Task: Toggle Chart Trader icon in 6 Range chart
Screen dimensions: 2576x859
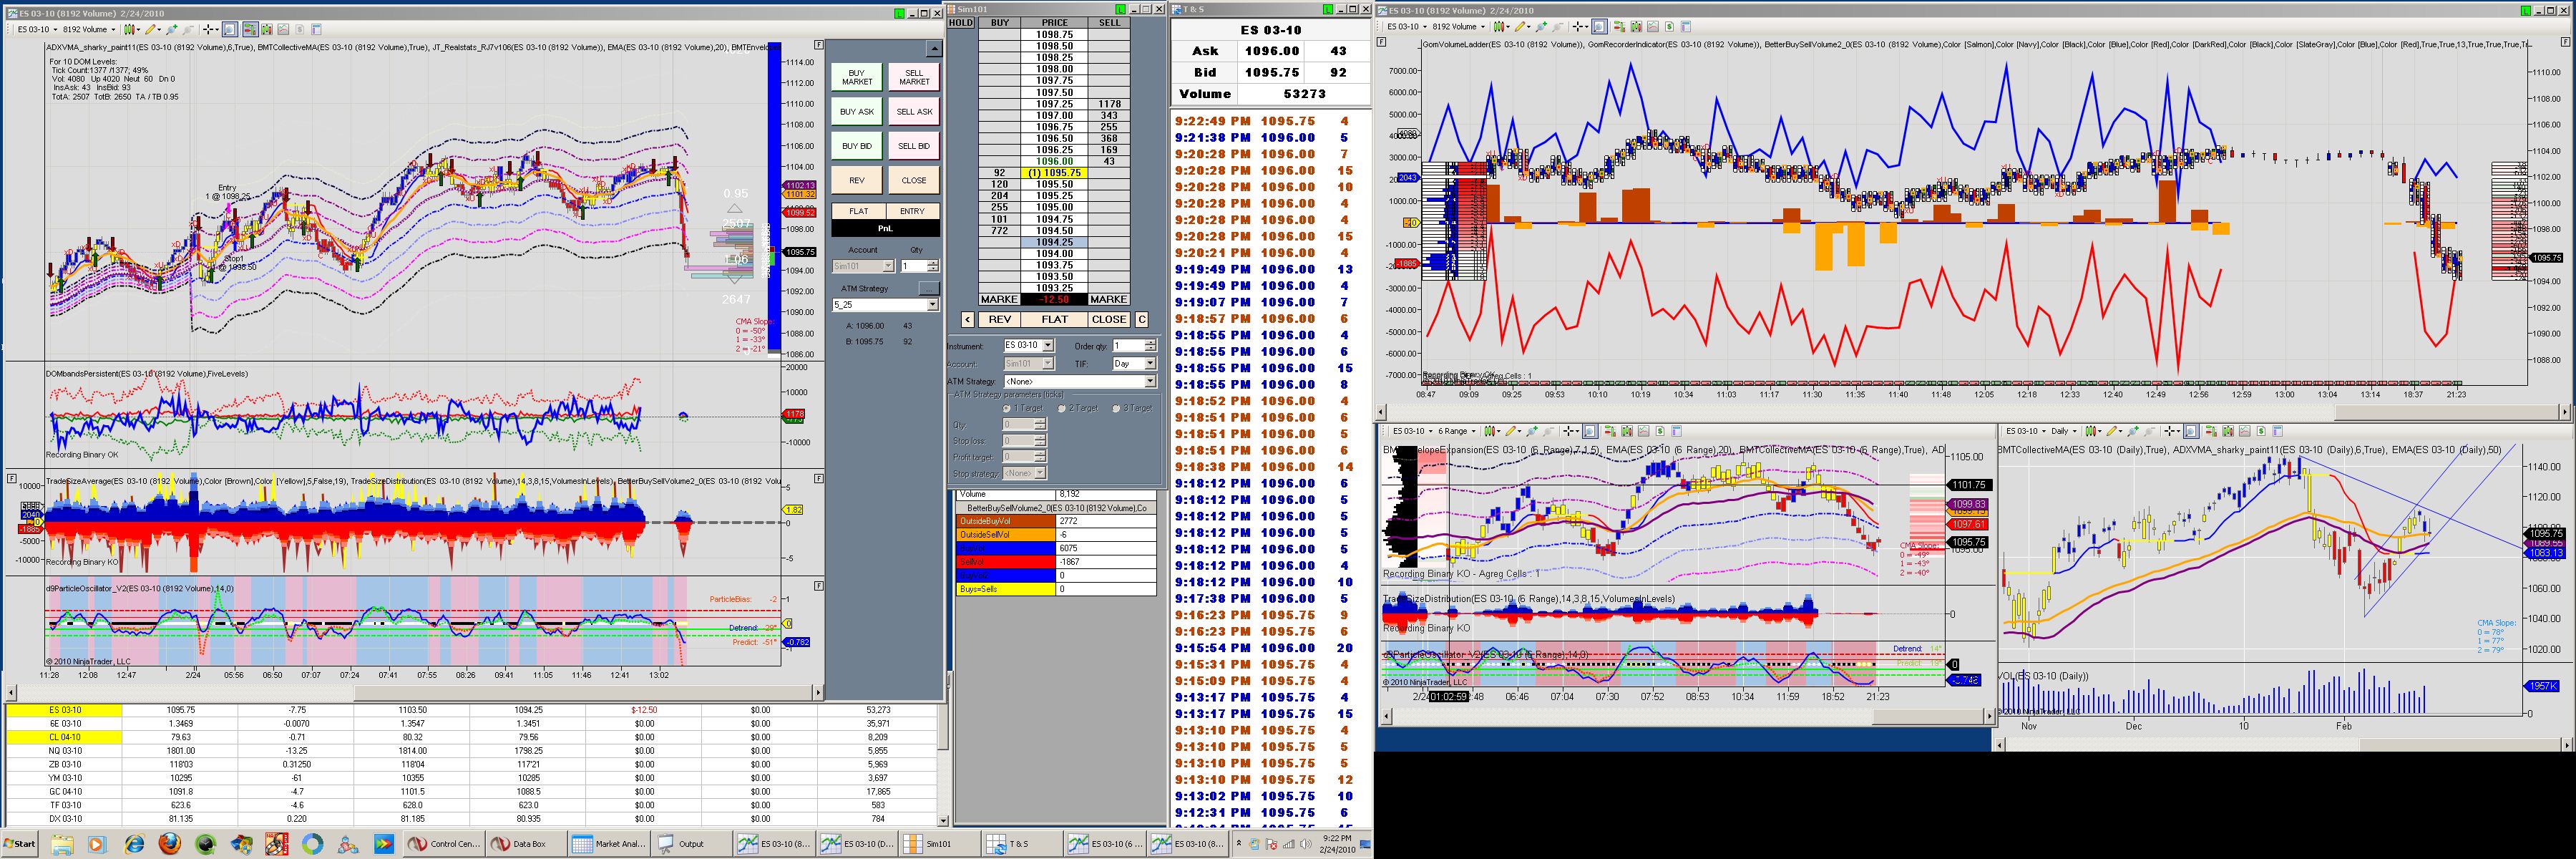Action: pos(1609,431)
